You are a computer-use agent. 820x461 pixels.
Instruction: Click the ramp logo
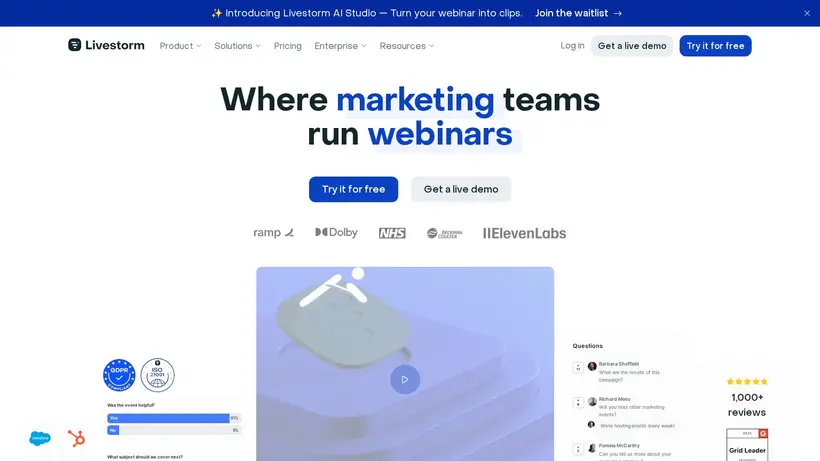click(x=274, y=233)
